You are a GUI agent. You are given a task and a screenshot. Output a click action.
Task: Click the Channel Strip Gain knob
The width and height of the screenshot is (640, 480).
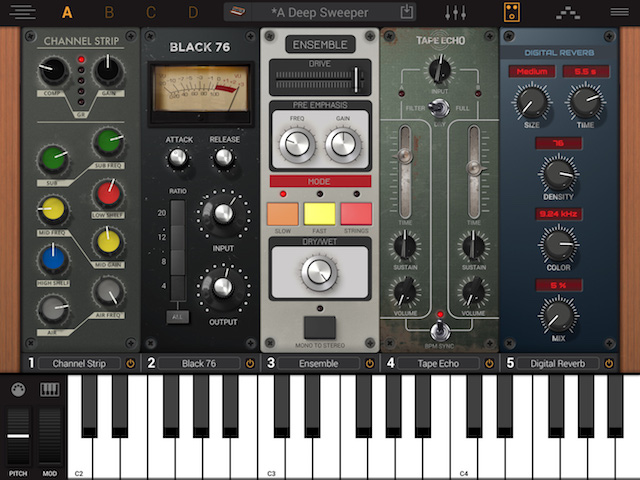click(109, 71)
